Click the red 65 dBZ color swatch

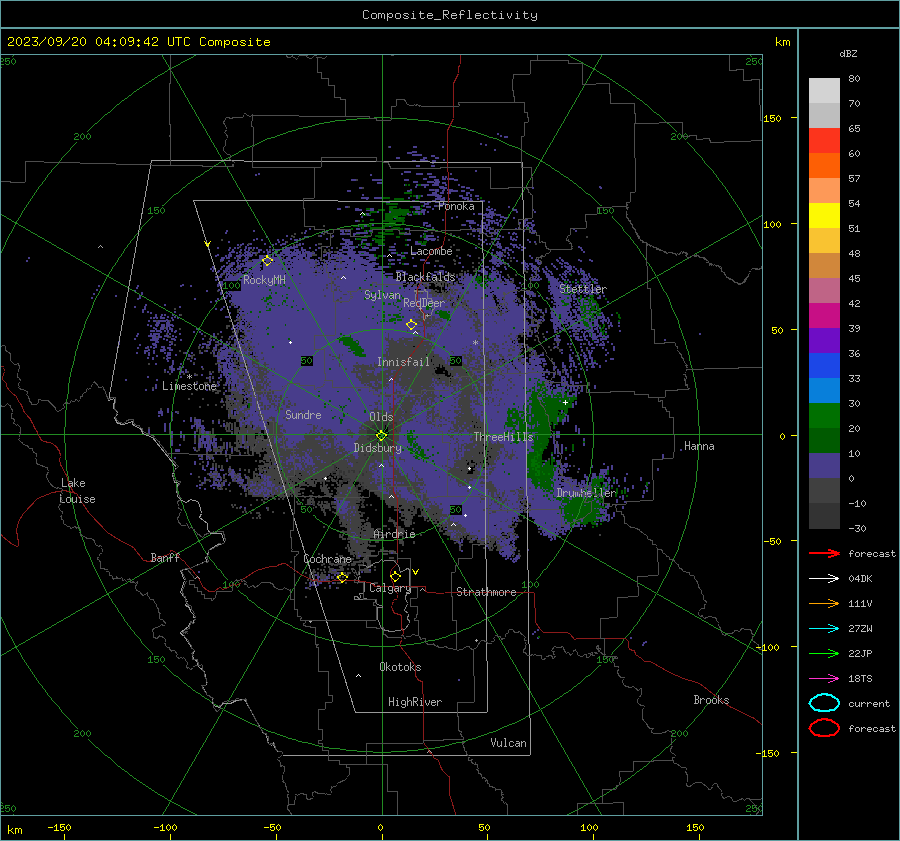pyautogui.click(x=824, y=140)
